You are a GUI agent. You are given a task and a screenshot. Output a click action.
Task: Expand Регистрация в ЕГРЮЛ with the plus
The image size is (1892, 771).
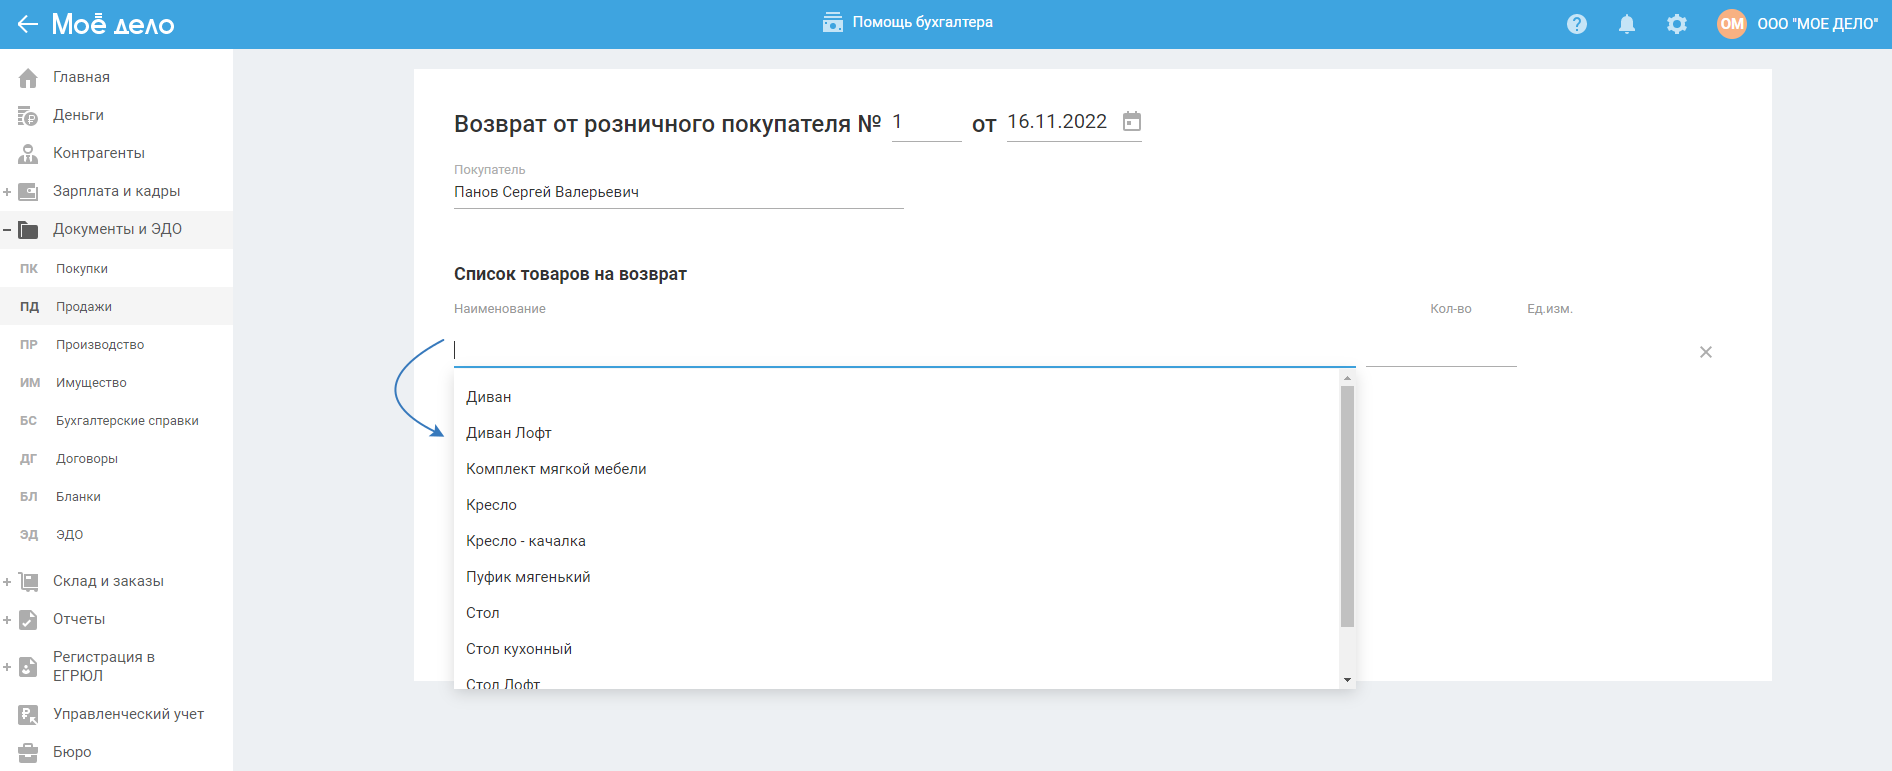click(7, 666)
